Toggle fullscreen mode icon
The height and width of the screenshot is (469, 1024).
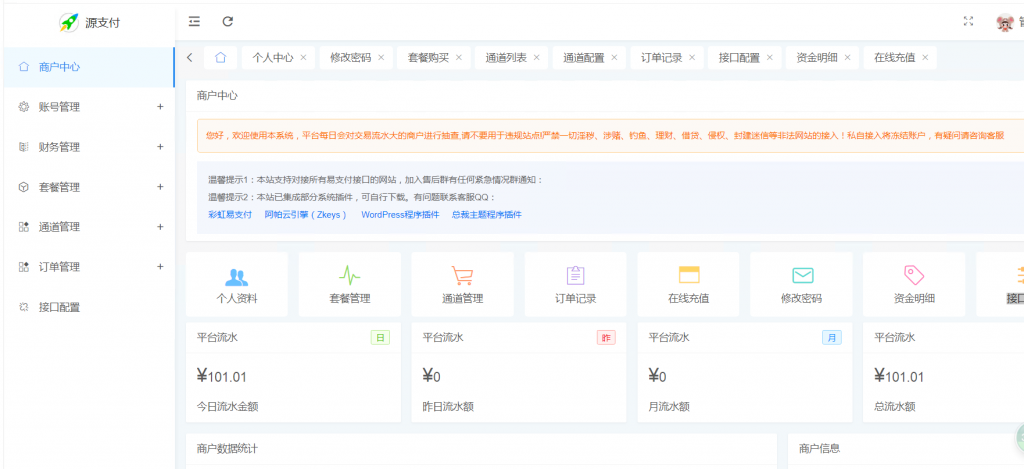pos(968,21)
